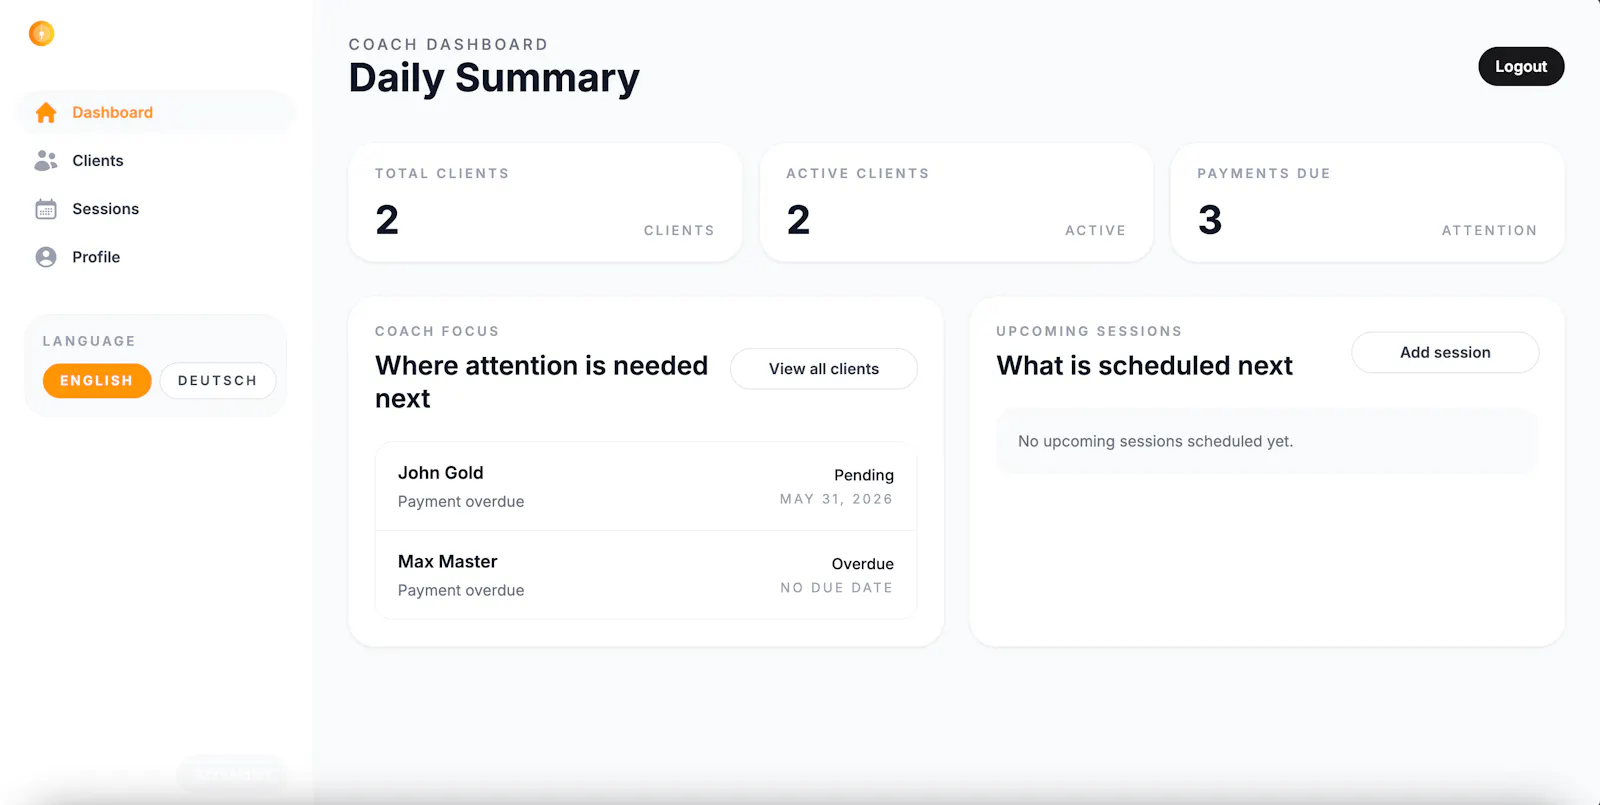Click the orange app logo icon

click(x=41, y=33)
